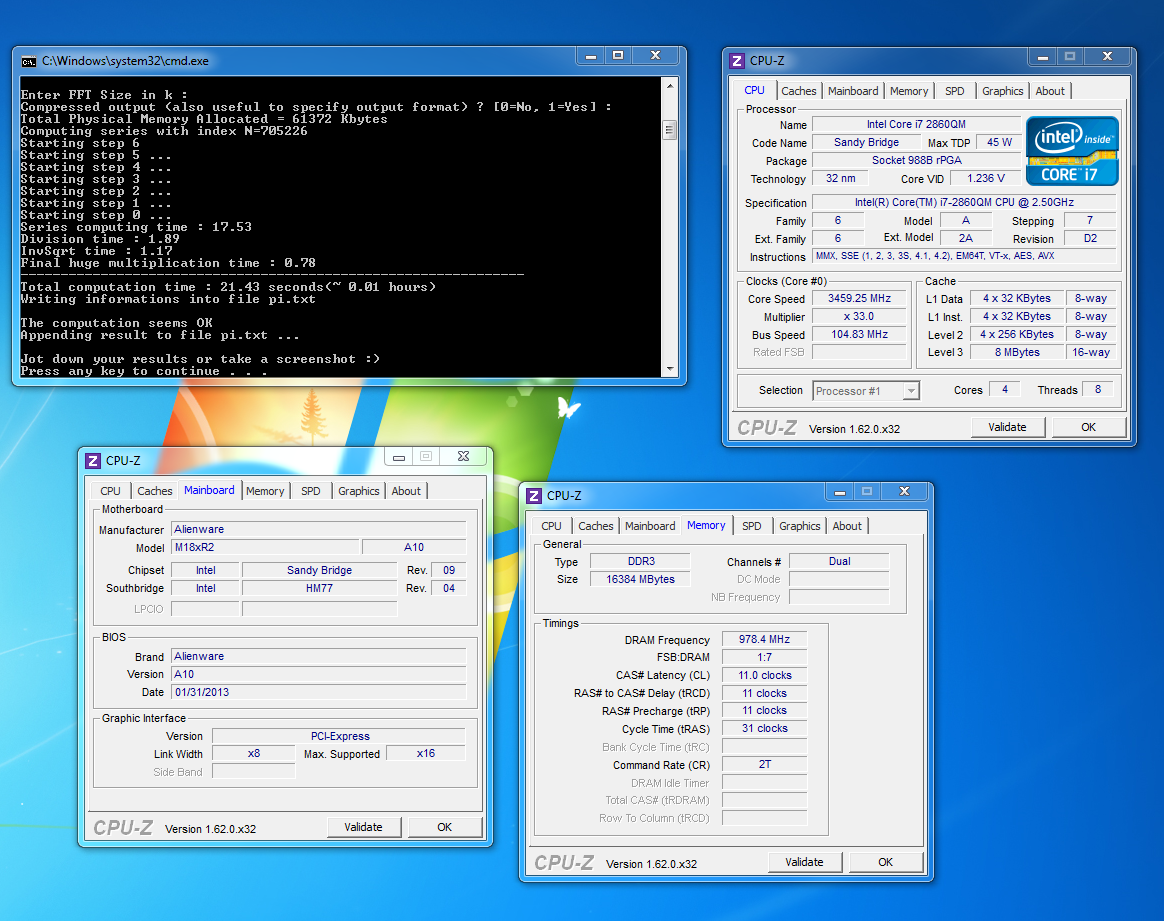Open Graphics tab in the top-right CPU-Z
This screenshot has height=921, width=1164.
point(1002,91)
